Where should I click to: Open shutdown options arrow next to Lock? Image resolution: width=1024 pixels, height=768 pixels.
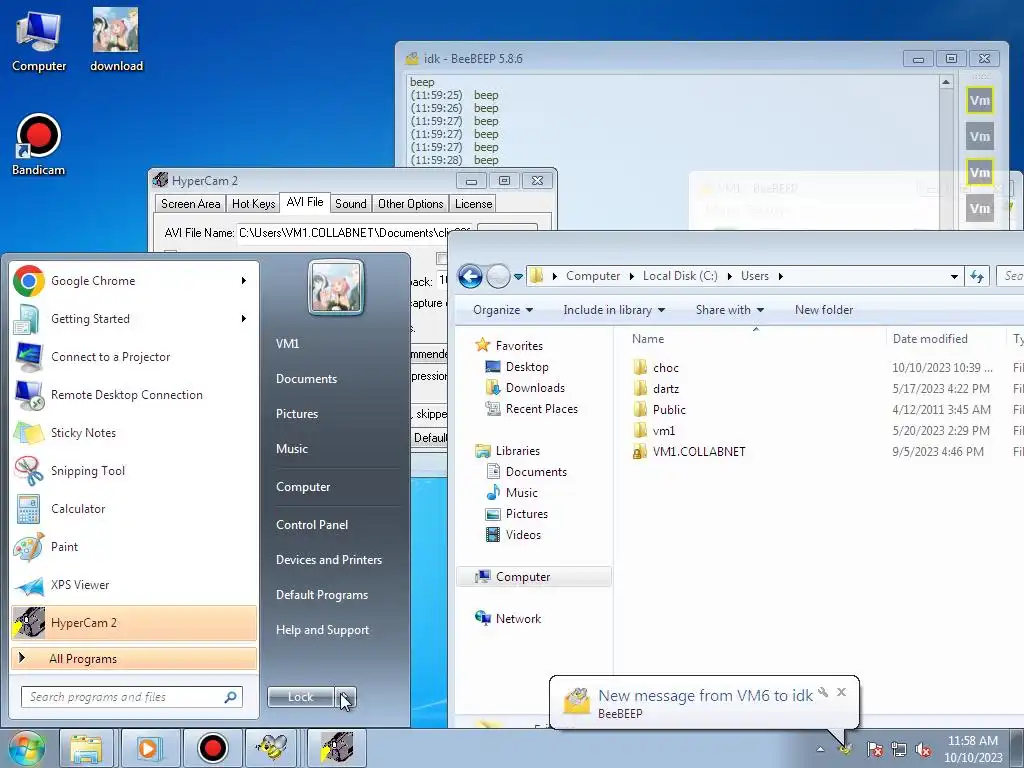(346, 697)
